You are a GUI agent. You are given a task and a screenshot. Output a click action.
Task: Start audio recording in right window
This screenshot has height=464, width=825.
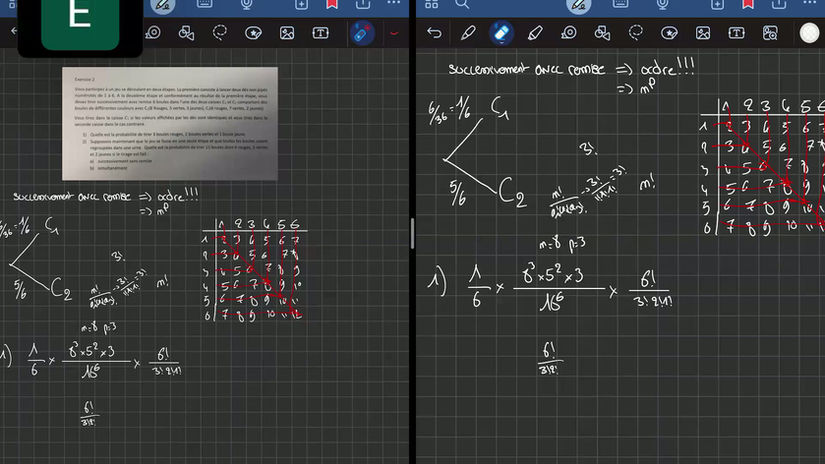pos(662,4)
